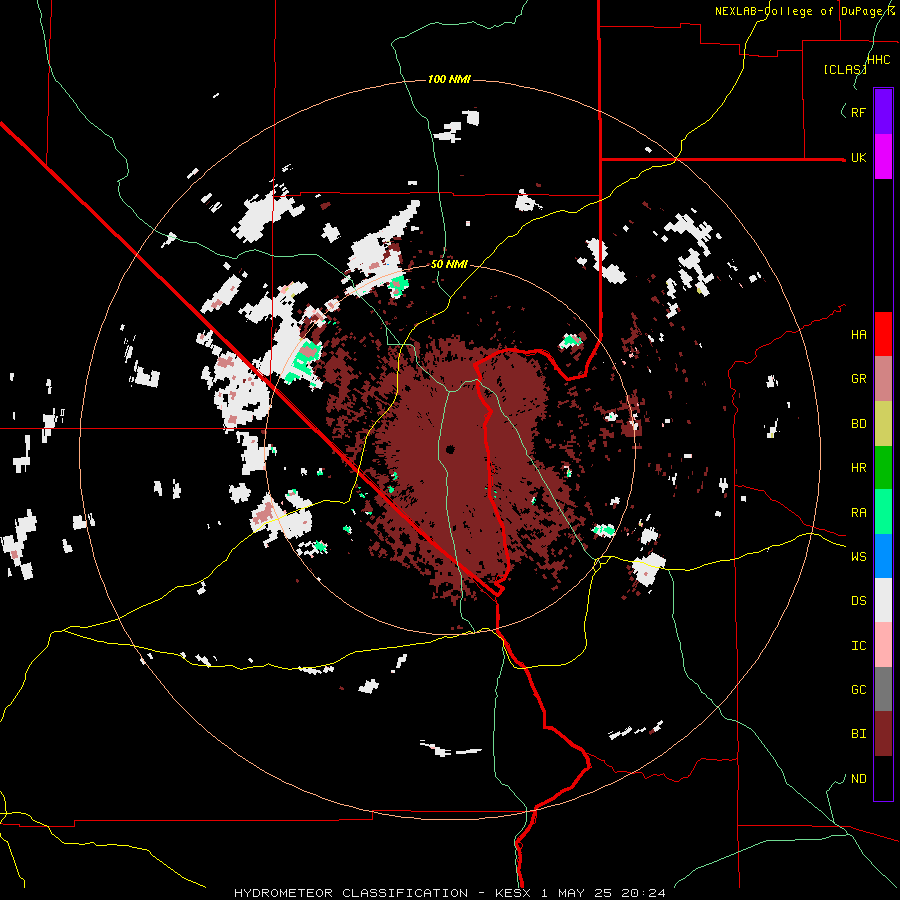Click the IC legend label
Screen dimensions: 900x900
tap(858, 646)
